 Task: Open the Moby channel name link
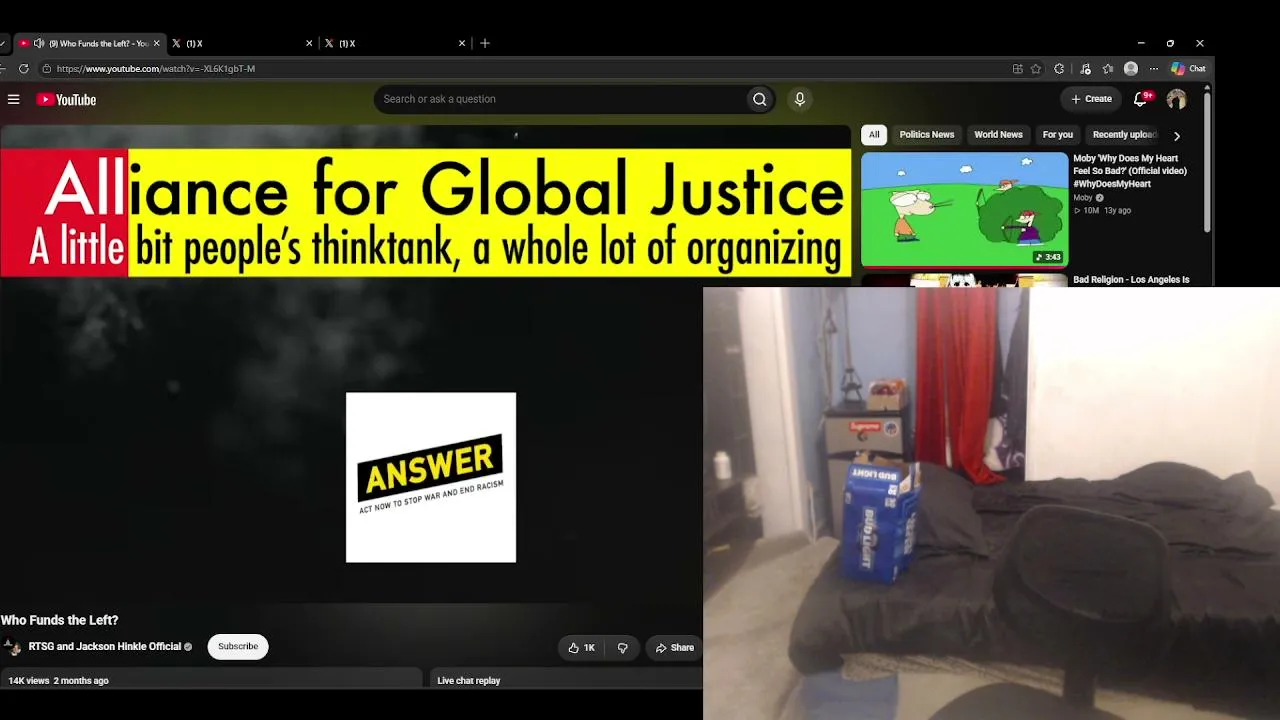pos(1083,198)
